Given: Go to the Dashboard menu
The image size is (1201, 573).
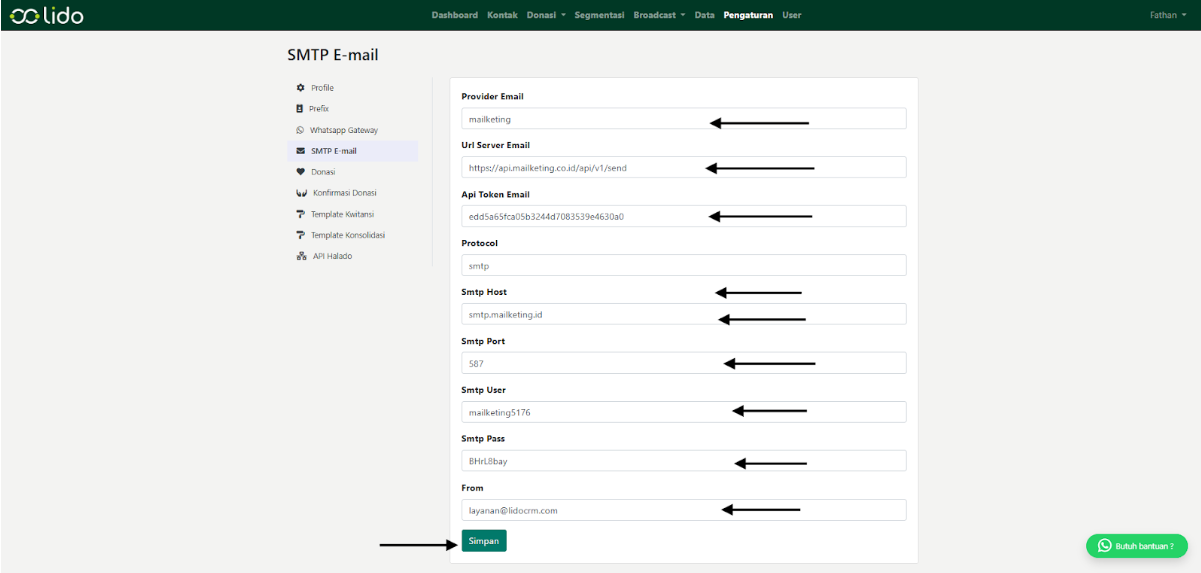Looking at the screenshot, I should coord(454,15).
